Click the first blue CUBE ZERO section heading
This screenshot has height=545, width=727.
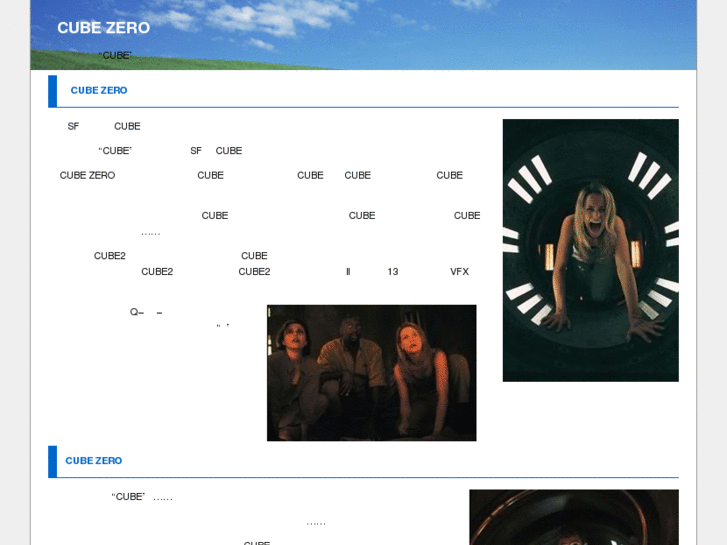pyautogui.click(x=99, y=90)
